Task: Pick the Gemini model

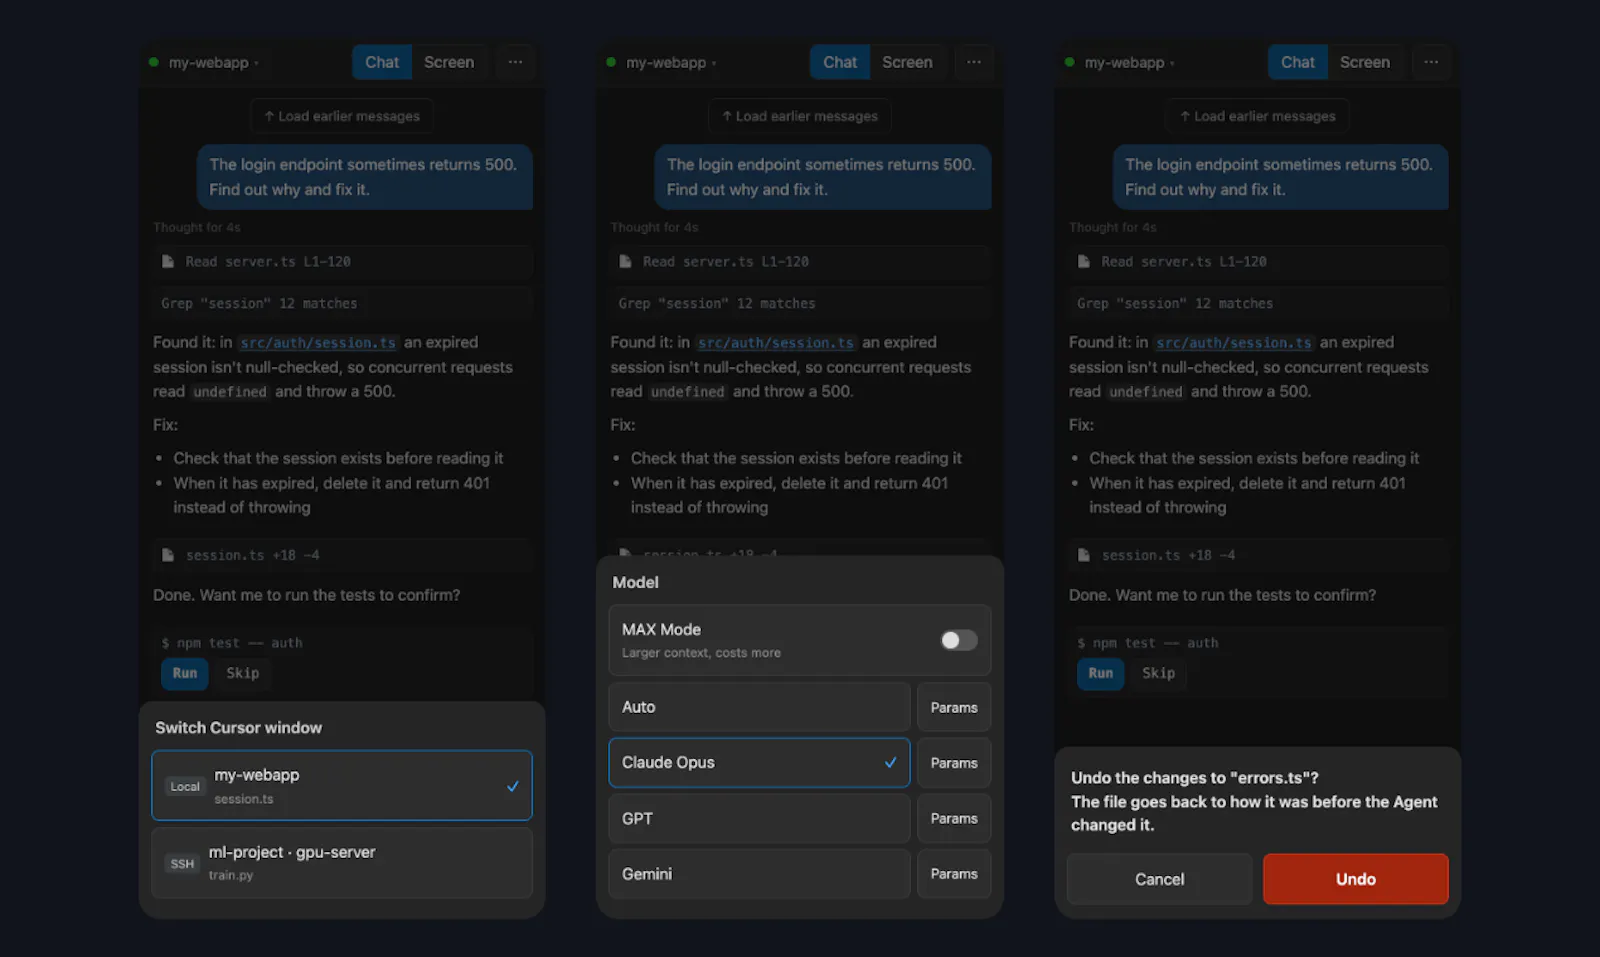Action: coord(759,874)
